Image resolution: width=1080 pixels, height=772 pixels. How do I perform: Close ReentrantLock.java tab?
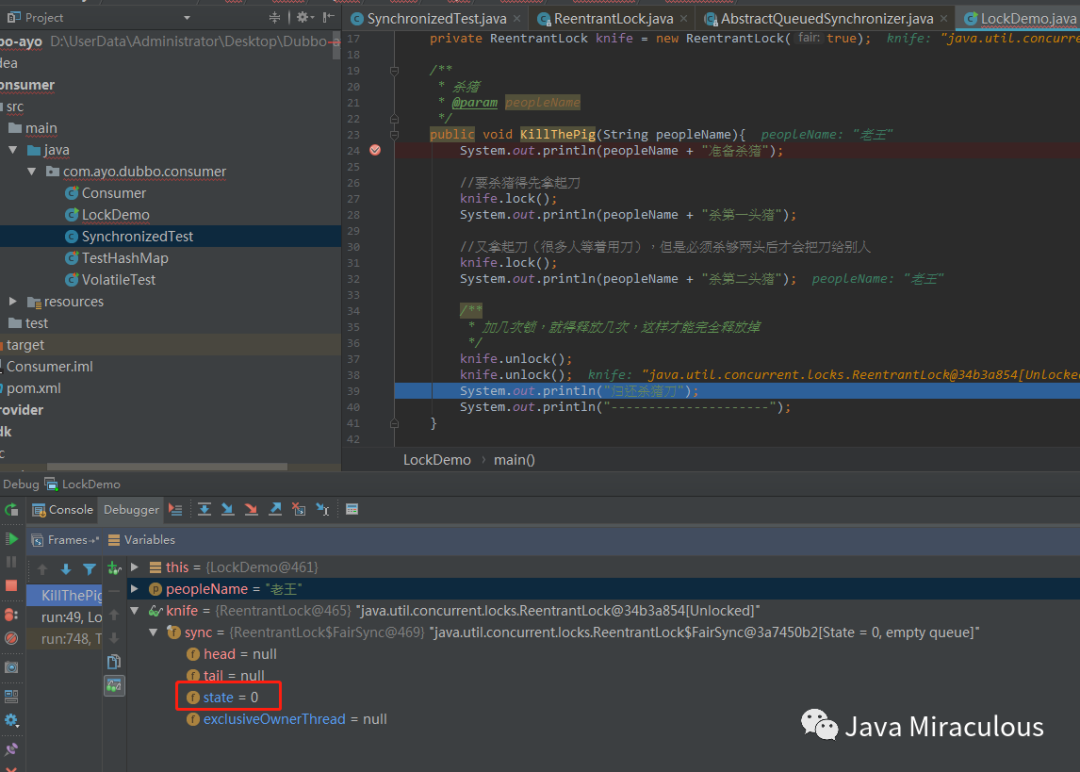coord(683,19)
